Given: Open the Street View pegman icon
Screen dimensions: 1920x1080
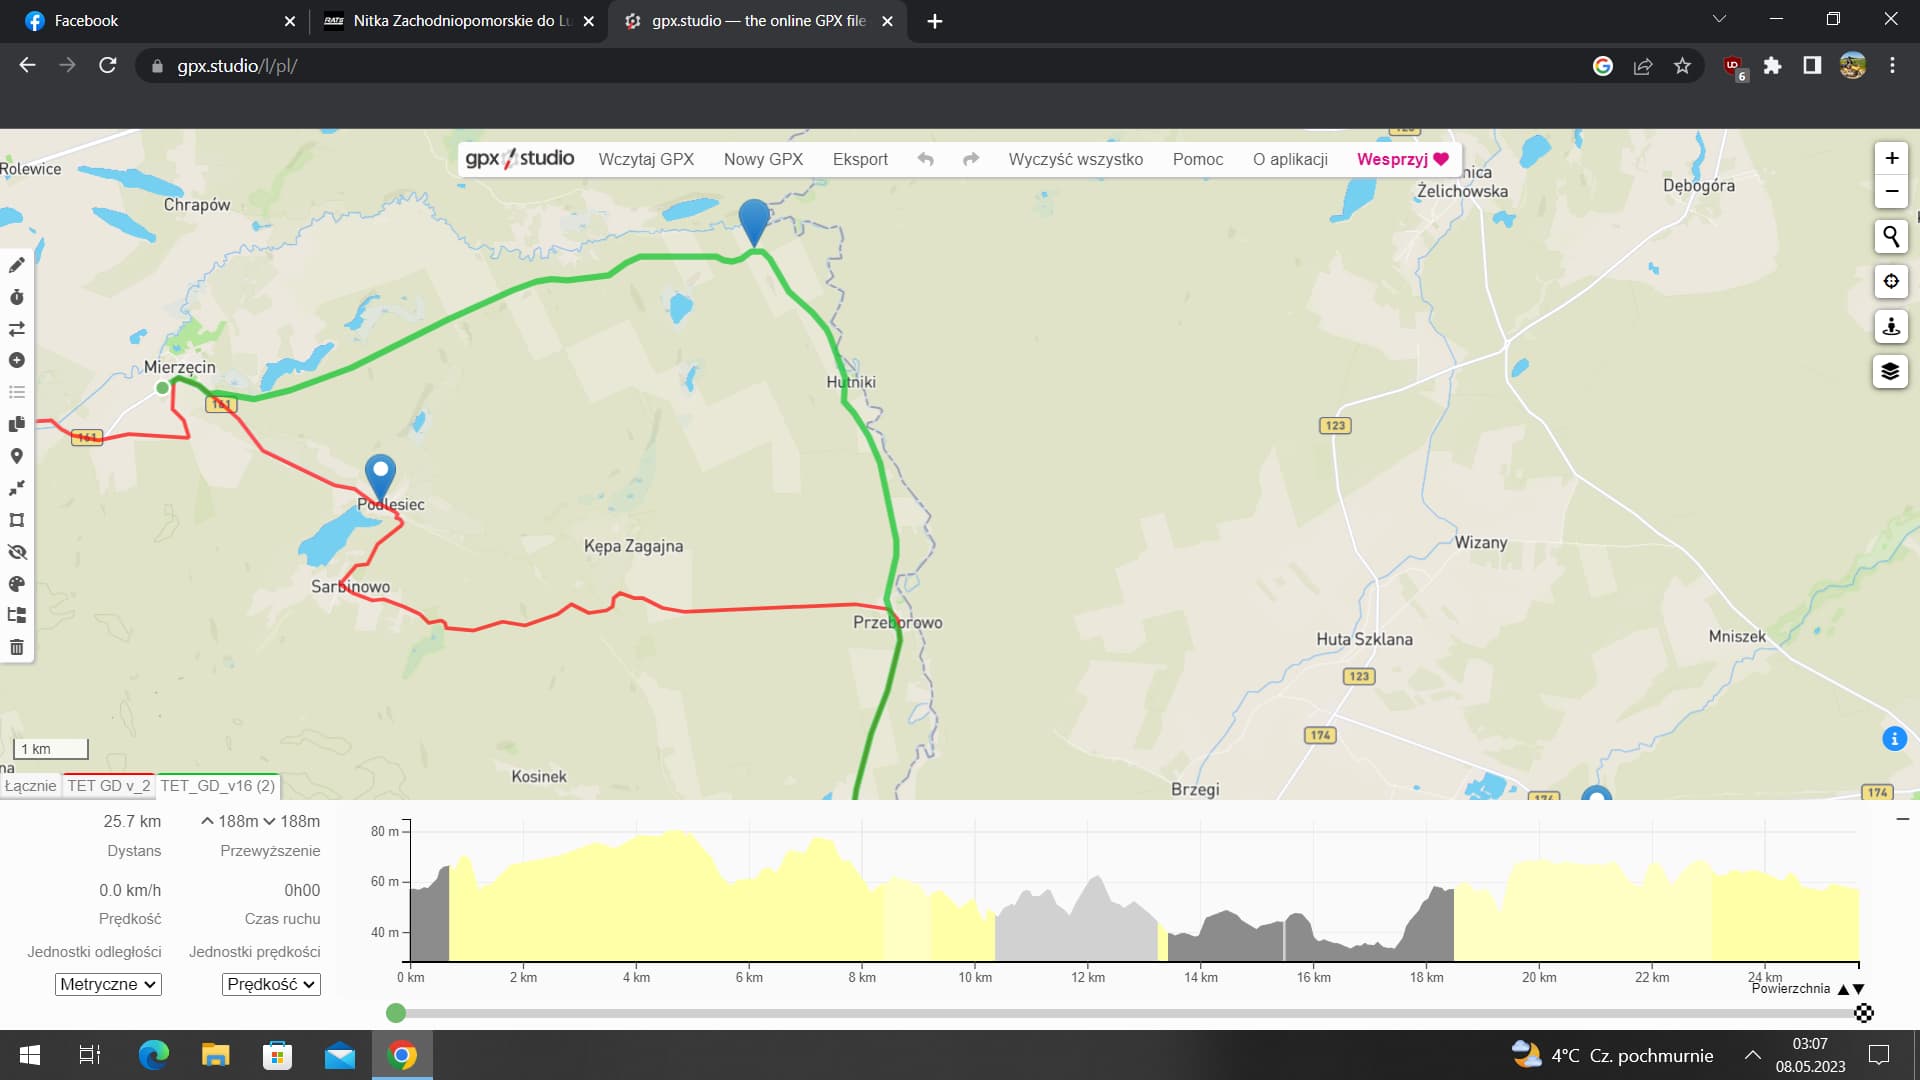Looking at the screenshot, I should 1890,327.
